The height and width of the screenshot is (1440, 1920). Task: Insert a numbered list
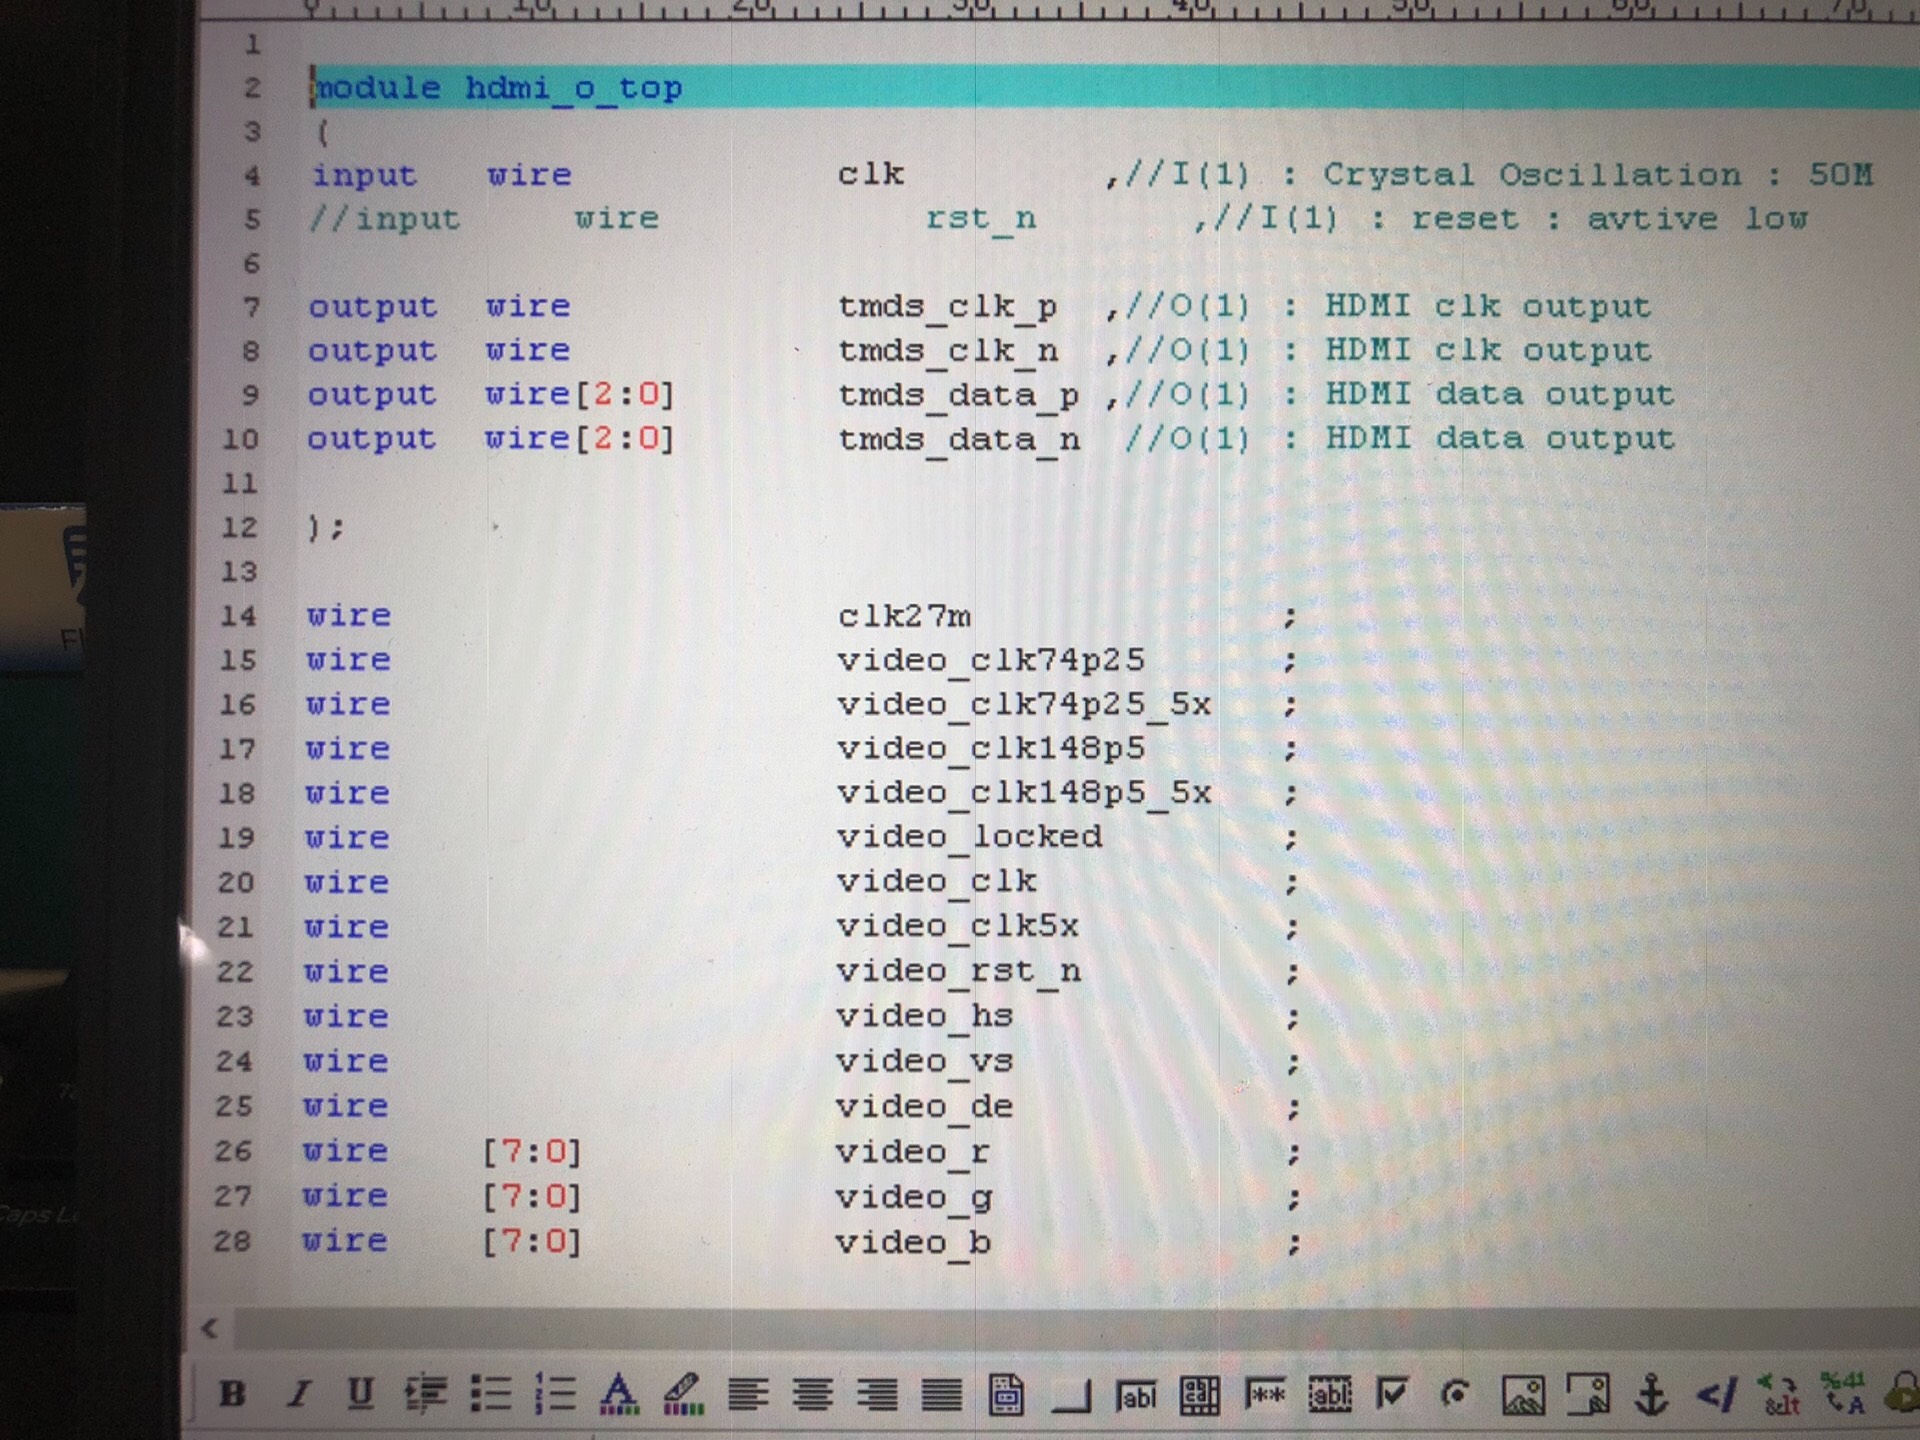pyautogui.click(x=555, y=1393)
